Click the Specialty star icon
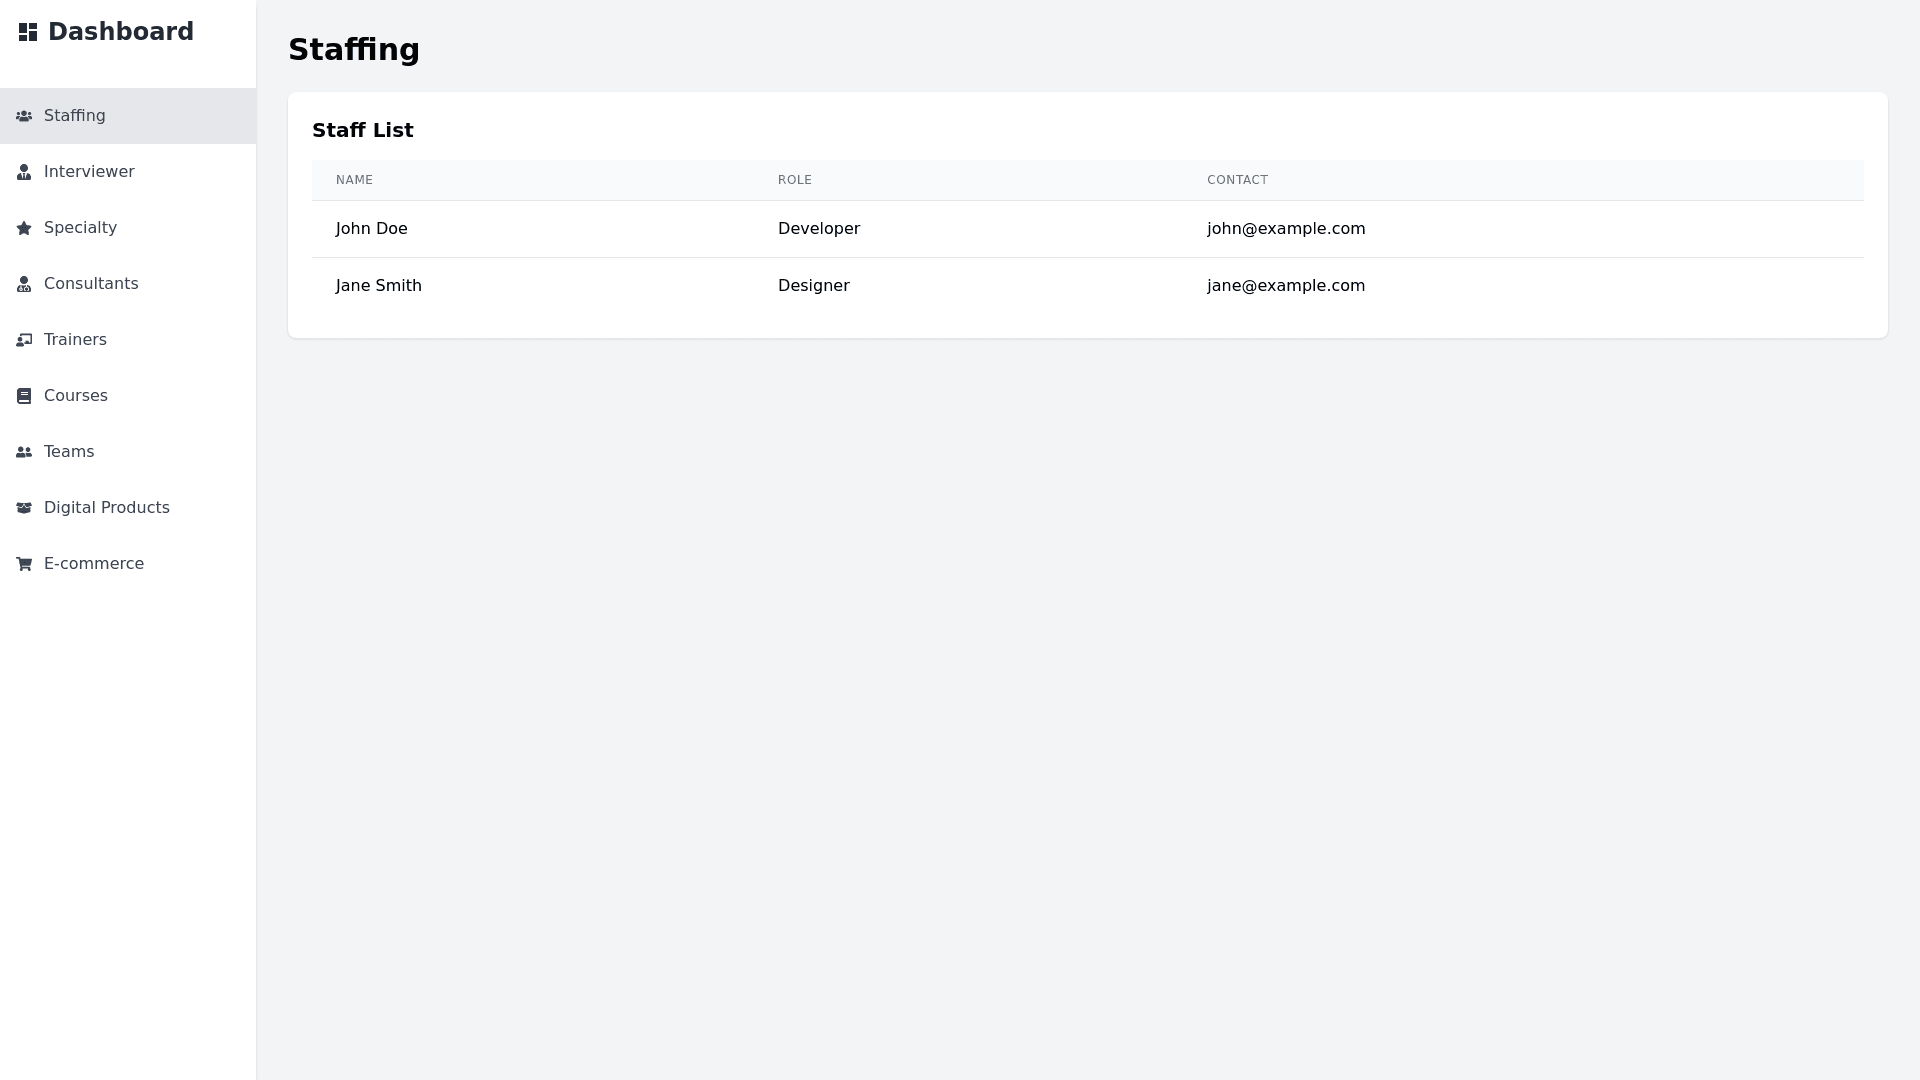The image size is (1920, 1080). pos(24,228)
